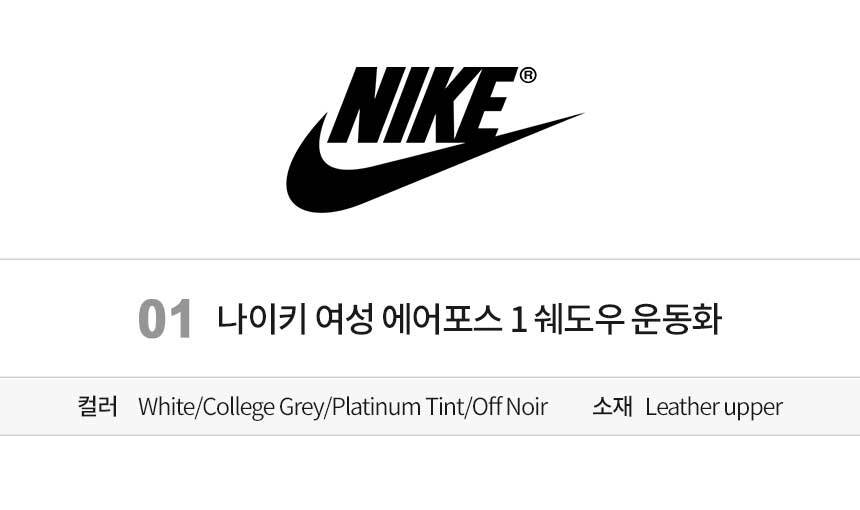The image size is (860, 510).
Task: Click the word Leather in material info
Action: click(682, 407)
